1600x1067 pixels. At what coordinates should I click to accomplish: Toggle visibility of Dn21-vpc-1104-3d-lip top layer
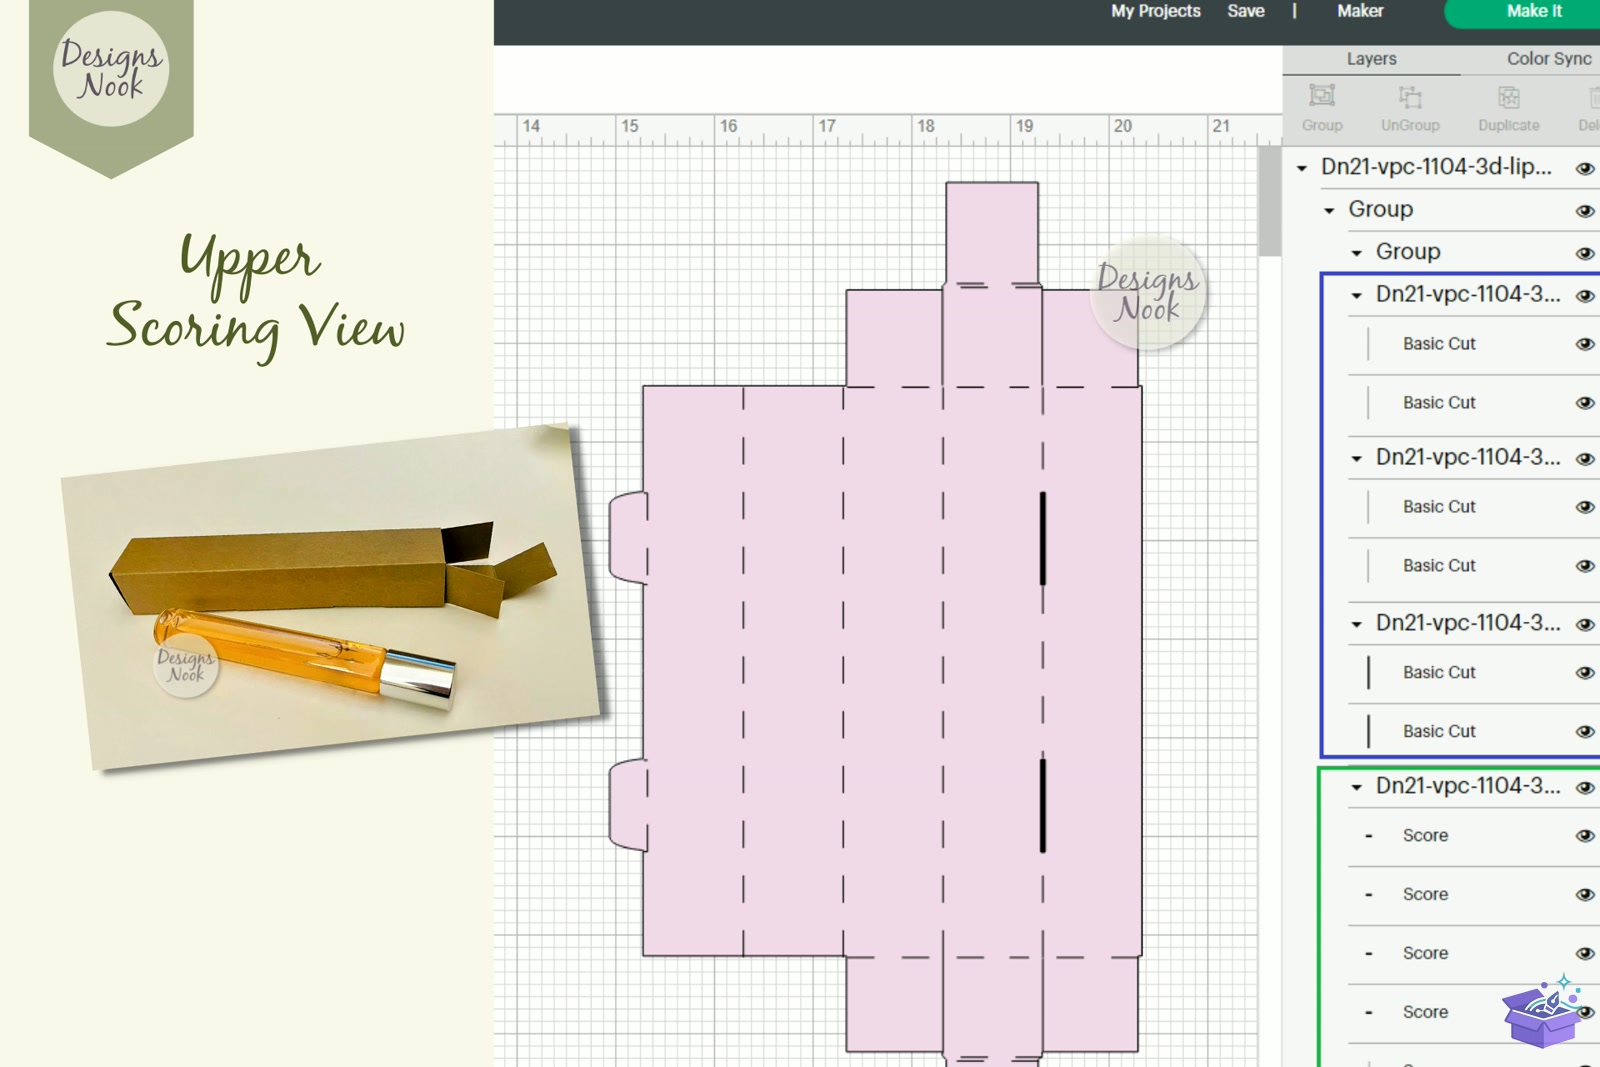(1585, 169)
